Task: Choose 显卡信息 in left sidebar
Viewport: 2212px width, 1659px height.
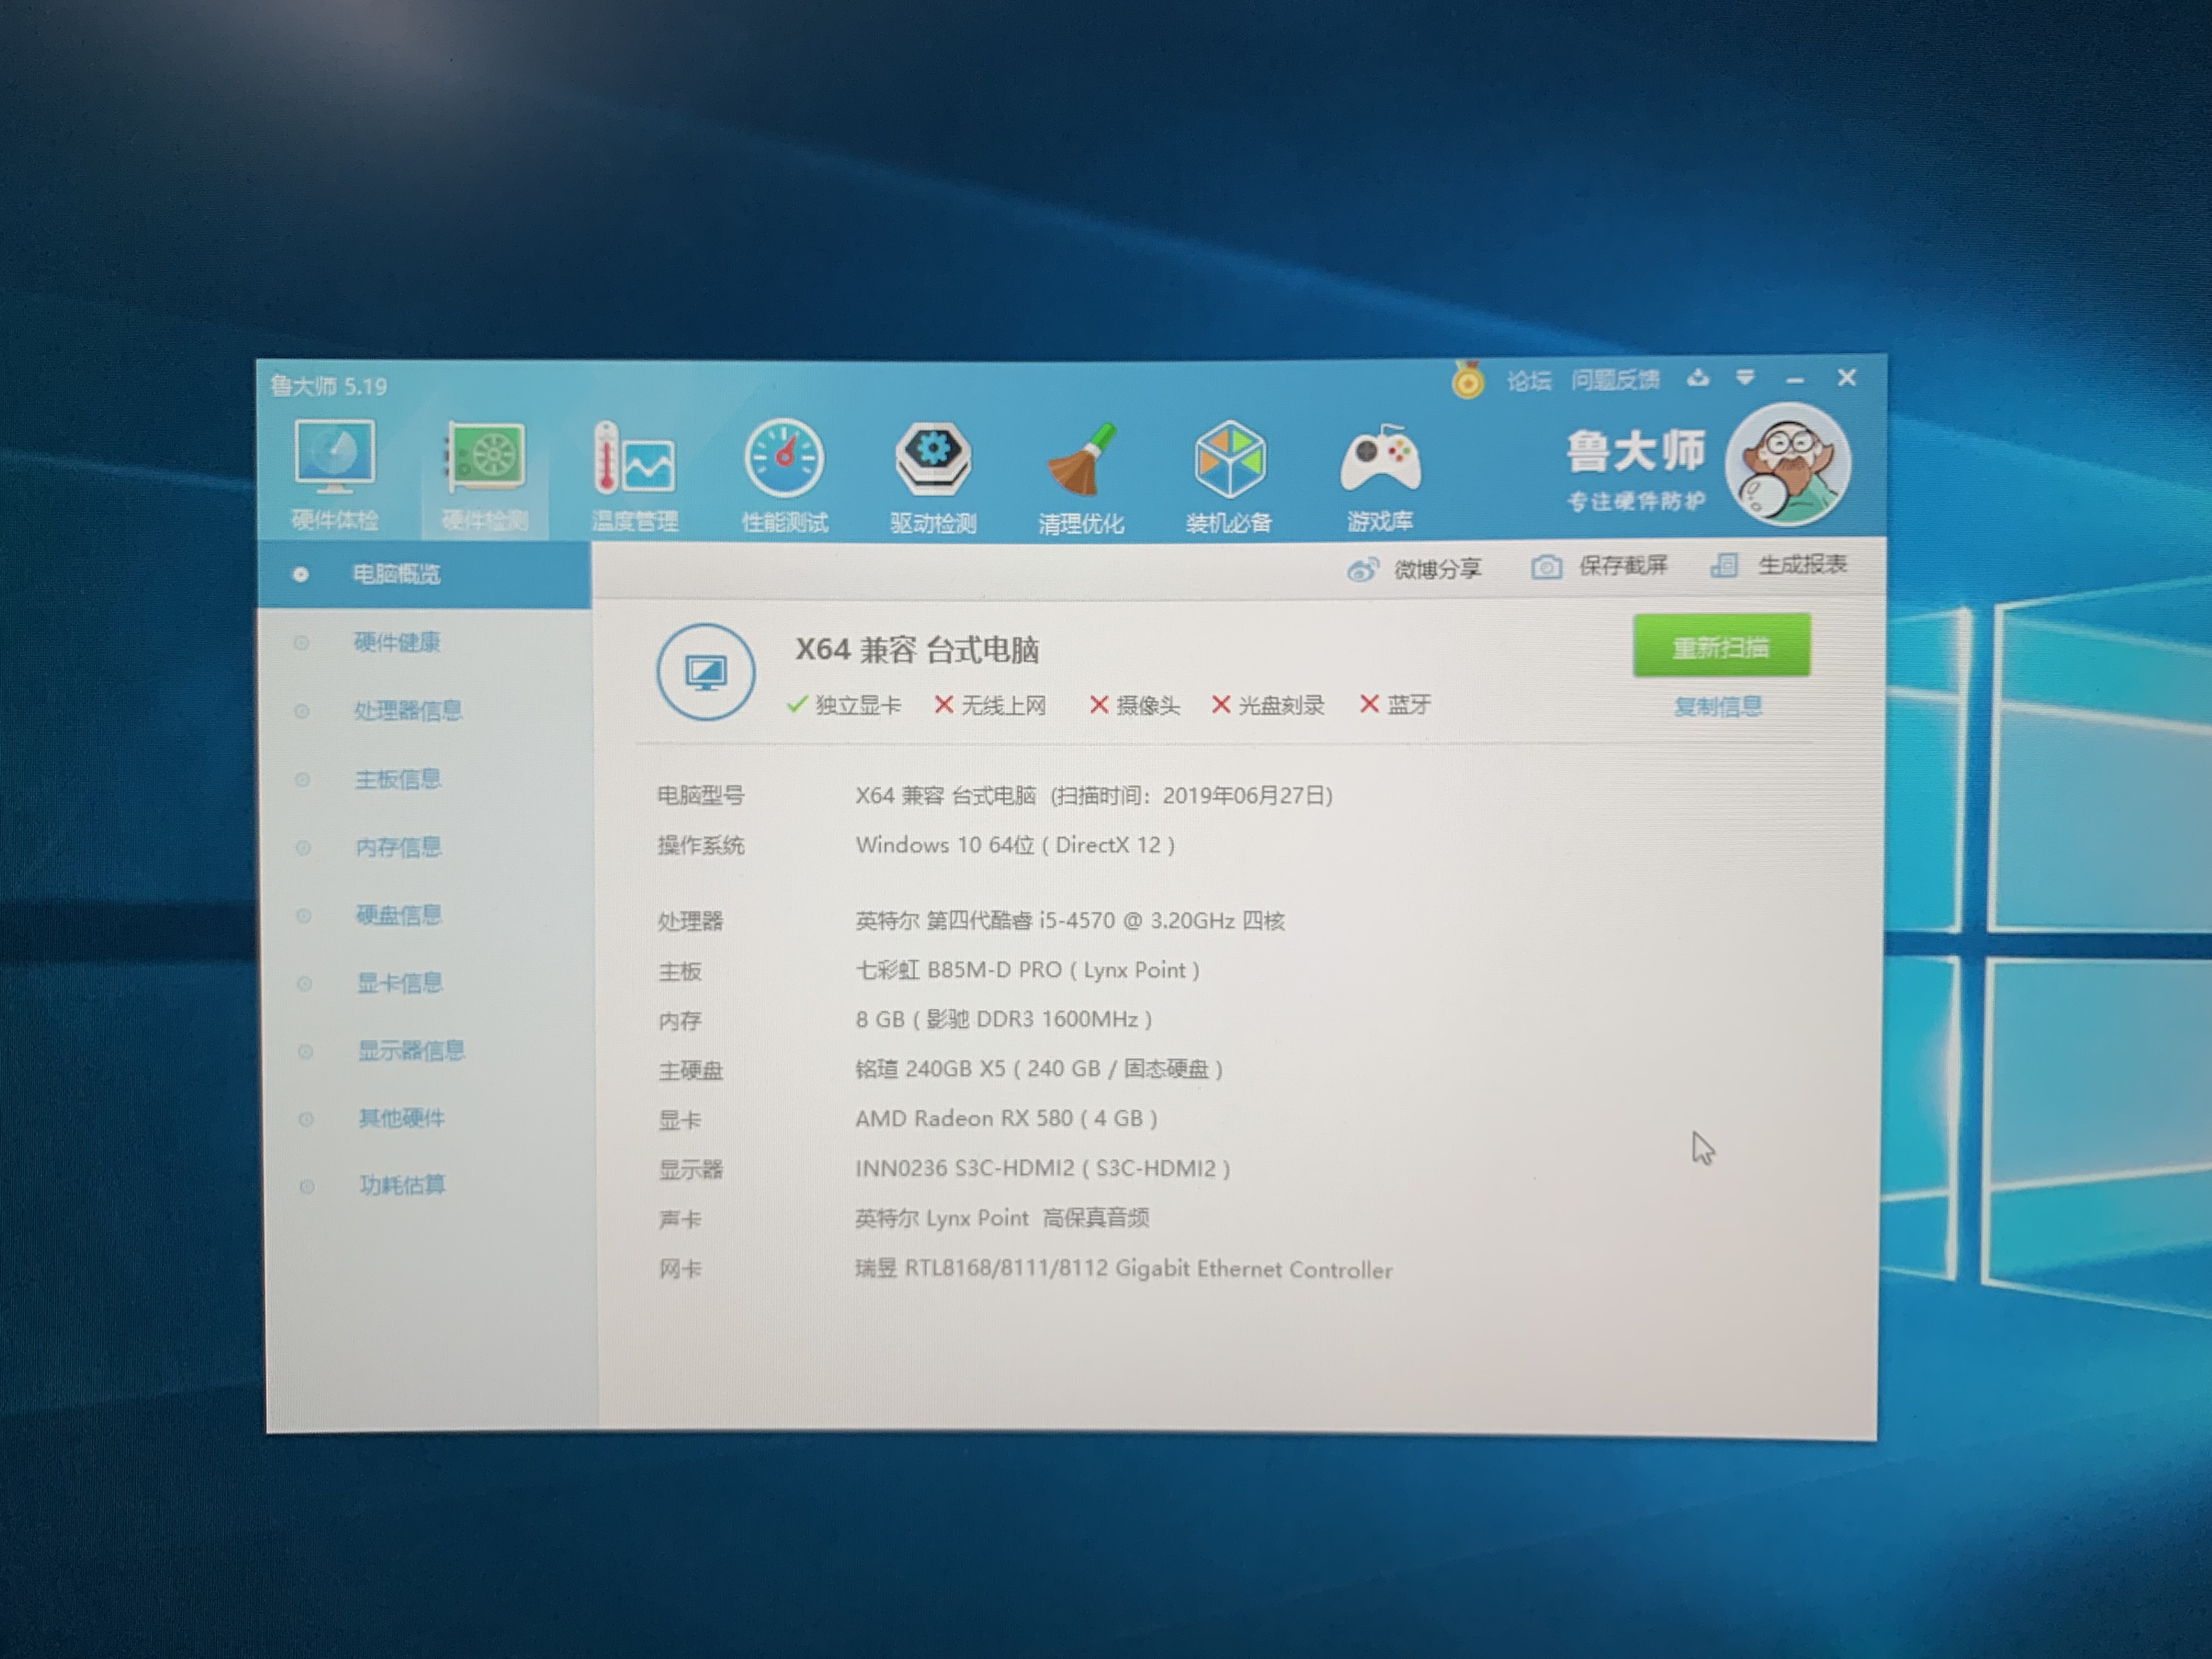Action: pos(399,983)
